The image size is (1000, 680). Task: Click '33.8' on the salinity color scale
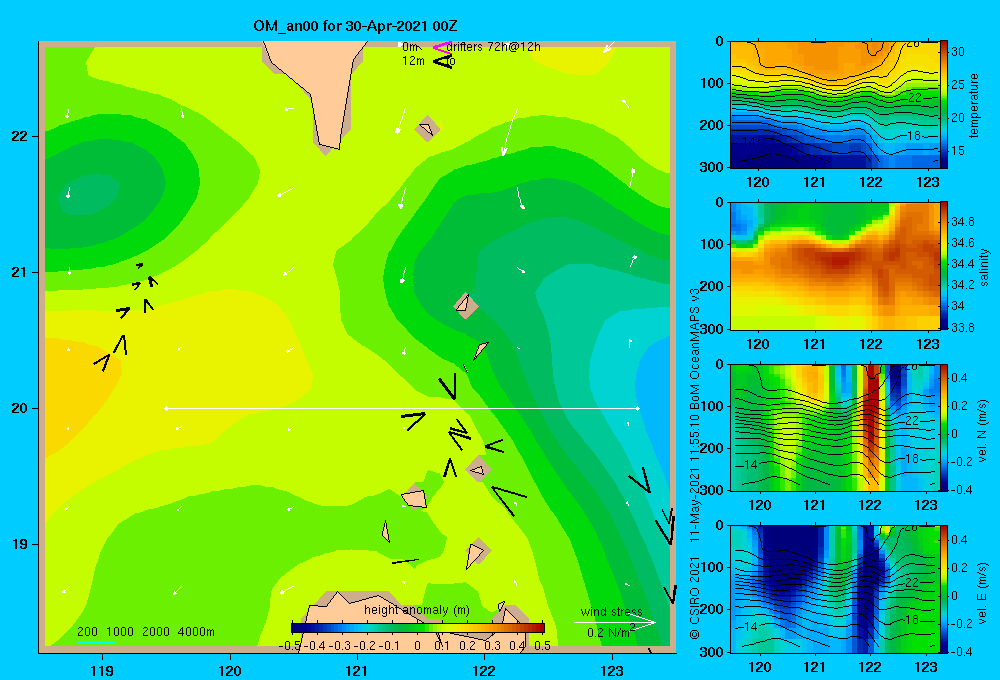[x=963, y=328]
